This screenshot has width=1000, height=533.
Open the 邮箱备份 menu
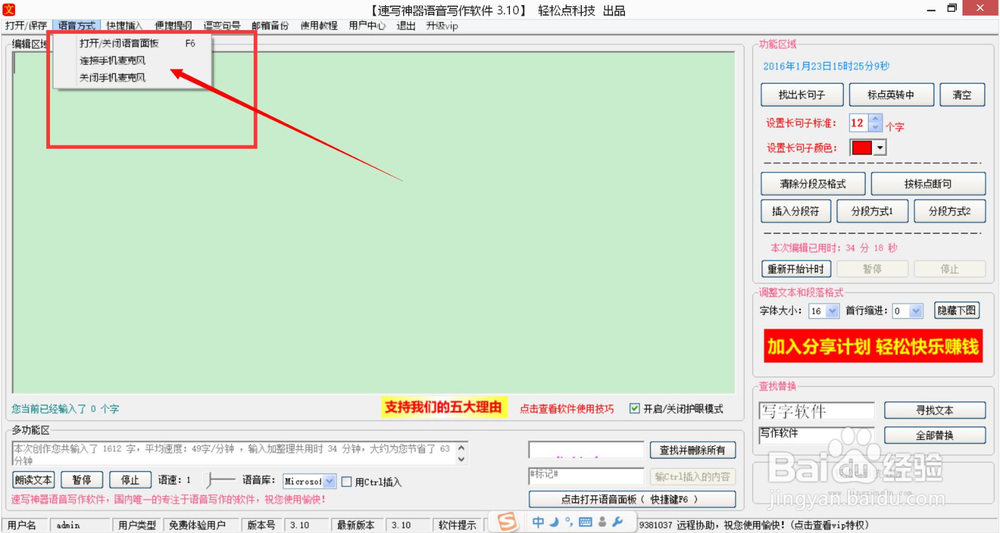coord(270,26)
